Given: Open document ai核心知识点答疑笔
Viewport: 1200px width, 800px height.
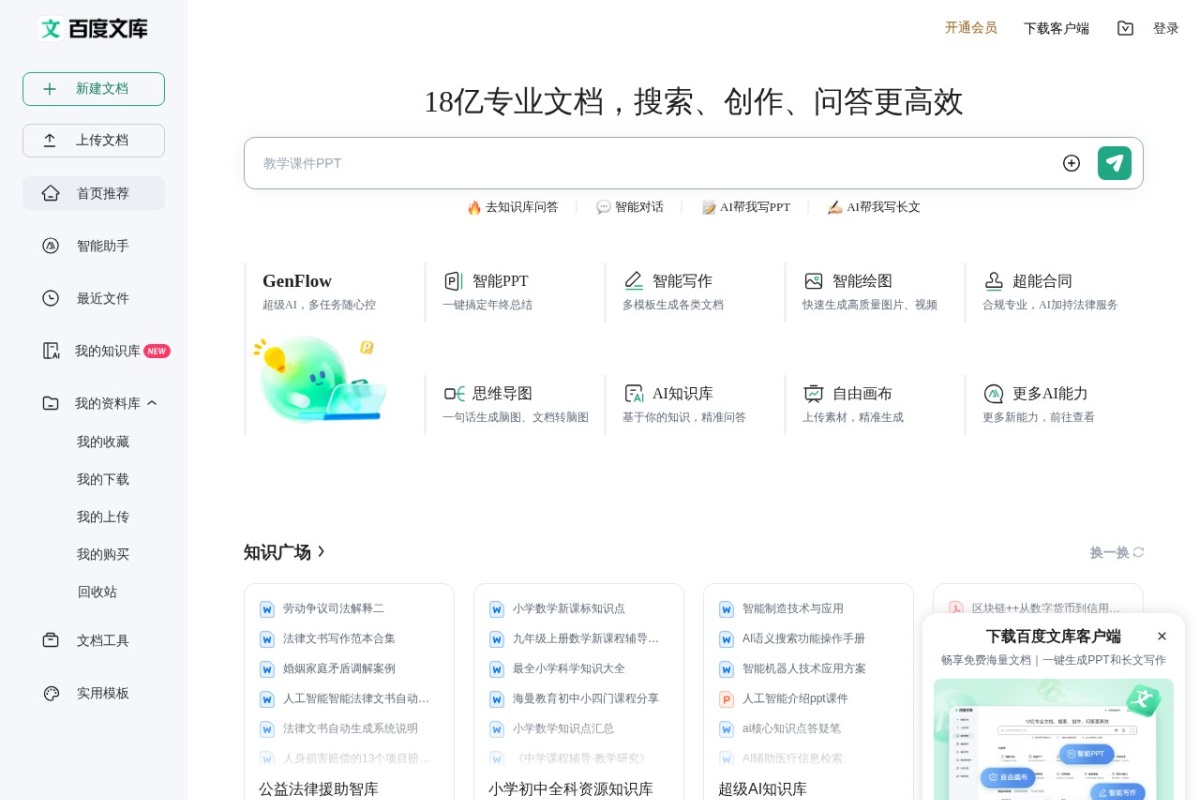Looking at the screenshot, I should coord(792,728).
